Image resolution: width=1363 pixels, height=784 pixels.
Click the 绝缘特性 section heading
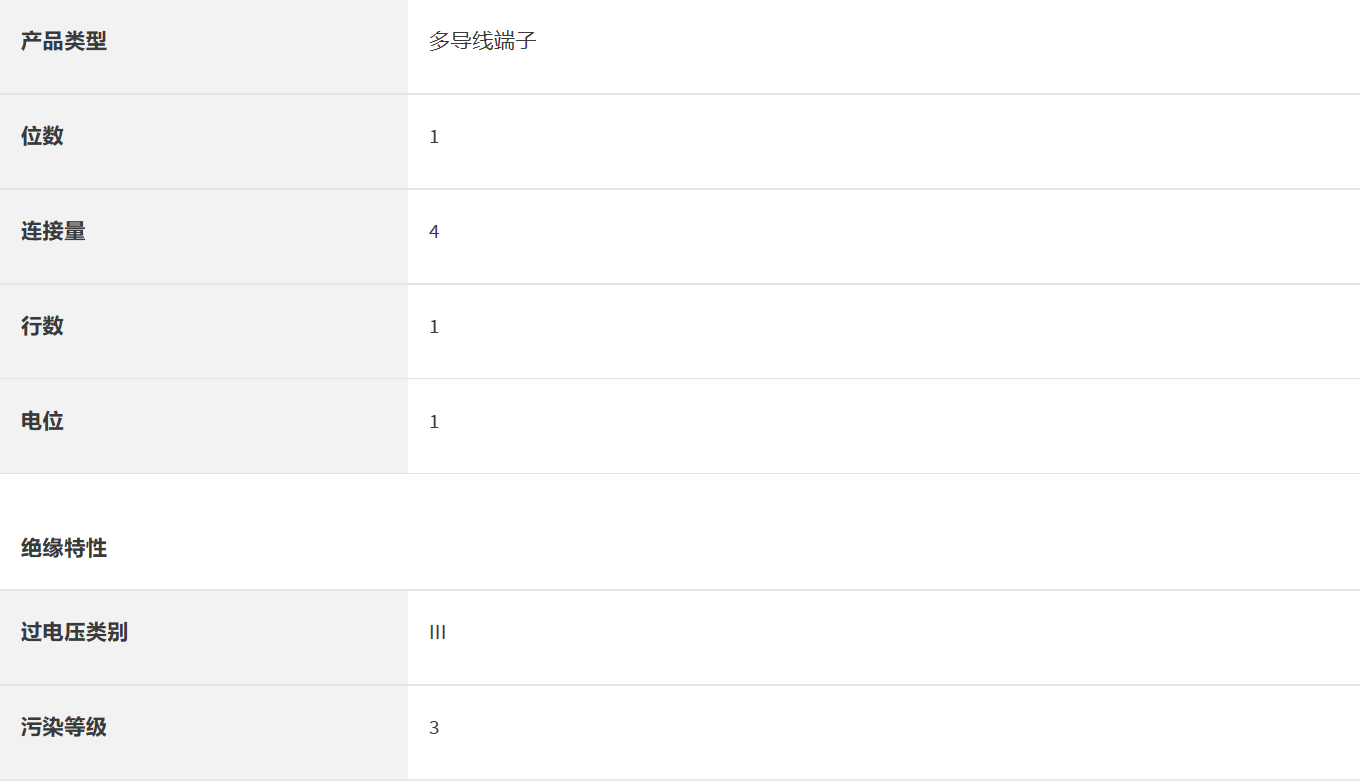[64, 548]
